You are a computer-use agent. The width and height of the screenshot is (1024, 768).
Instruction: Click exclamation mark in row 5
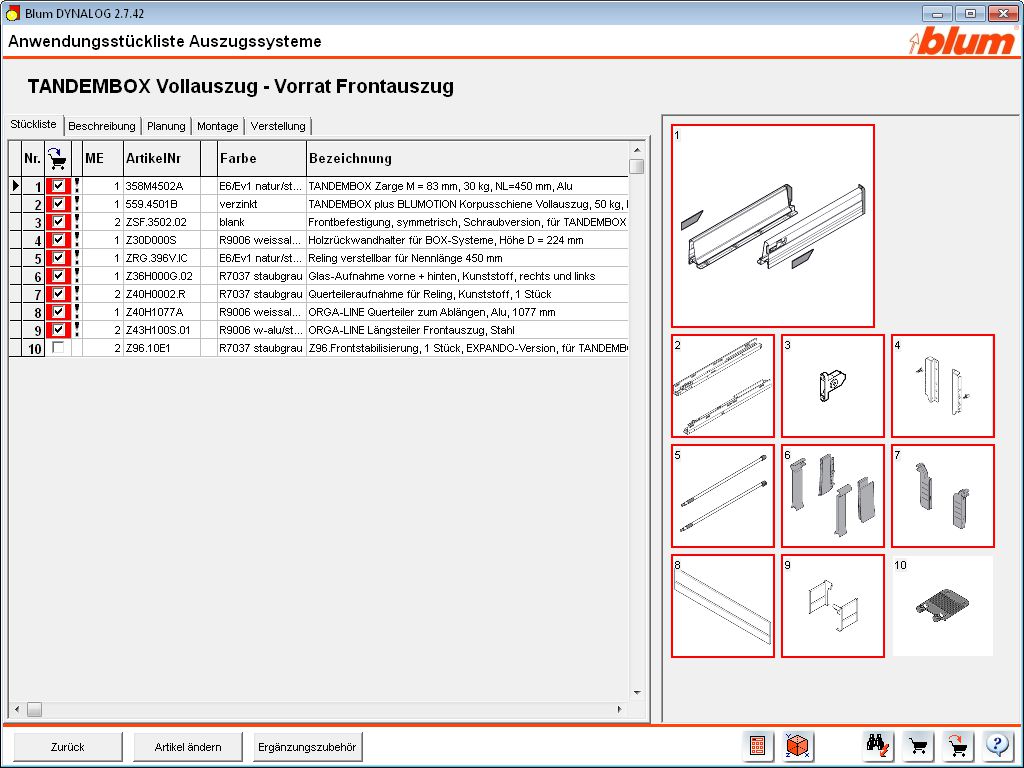(x=77, y=257)
